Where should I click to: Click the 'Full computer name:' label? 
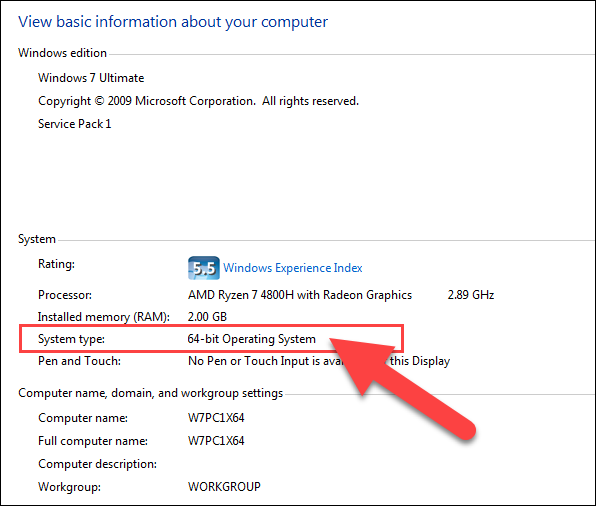(x=93, y=441)
